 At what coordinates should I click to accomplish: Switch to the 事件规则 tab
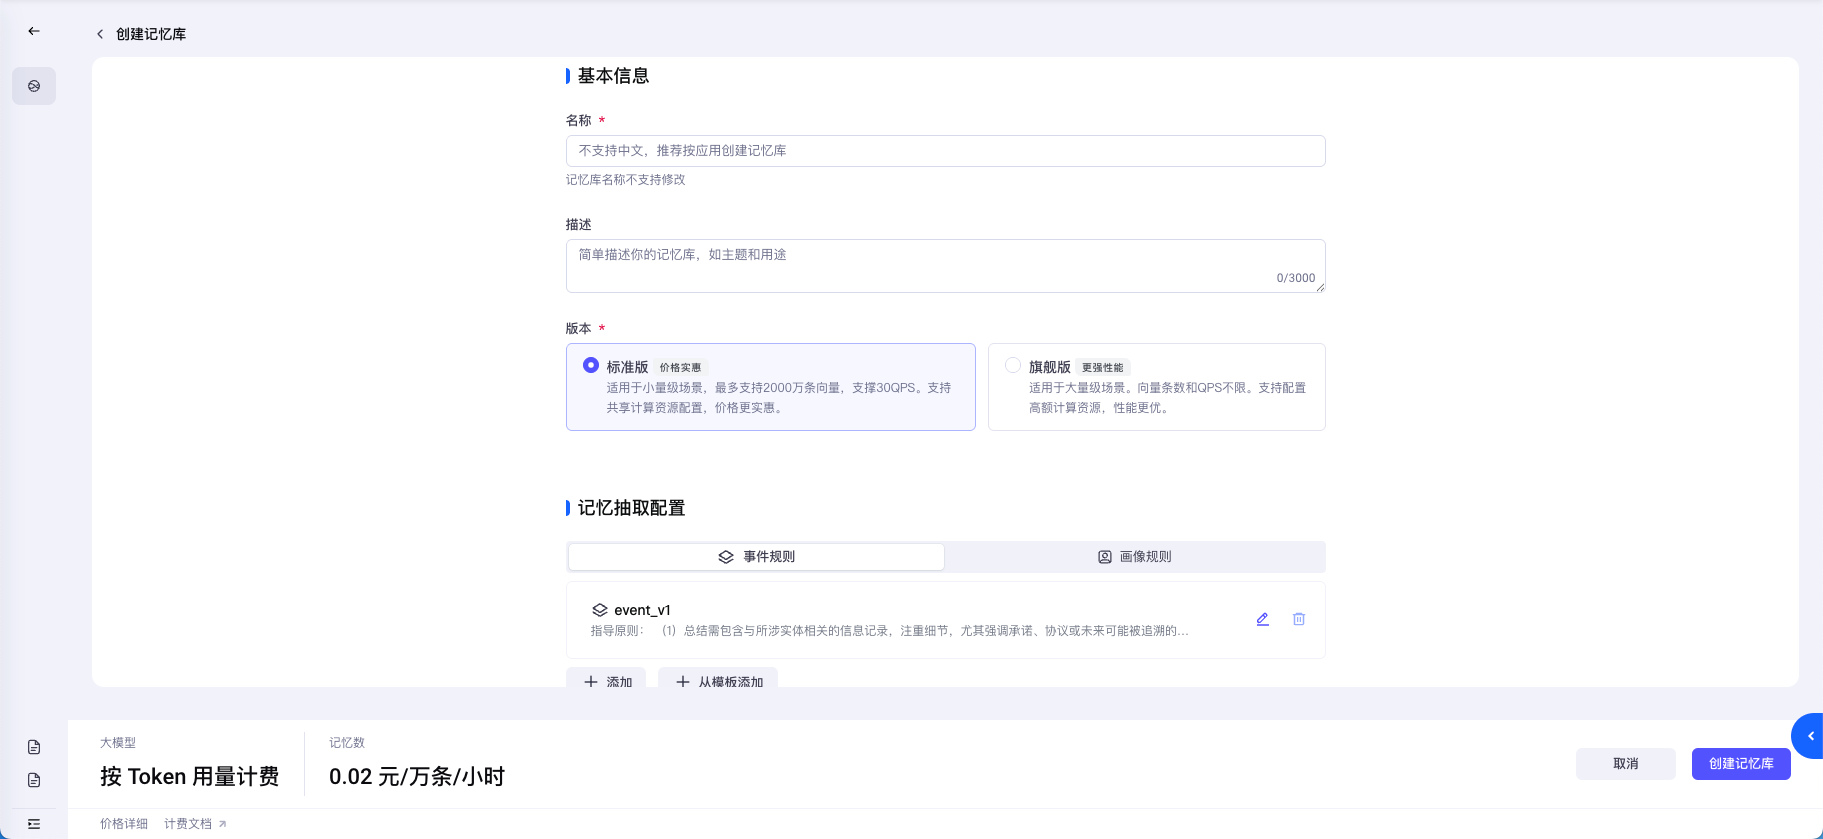click(x=756, y=557)
